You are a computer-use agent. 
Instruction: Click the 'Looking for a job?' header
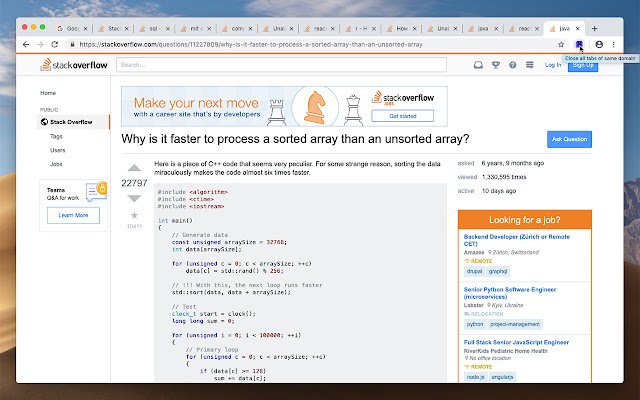click(524, 220)
